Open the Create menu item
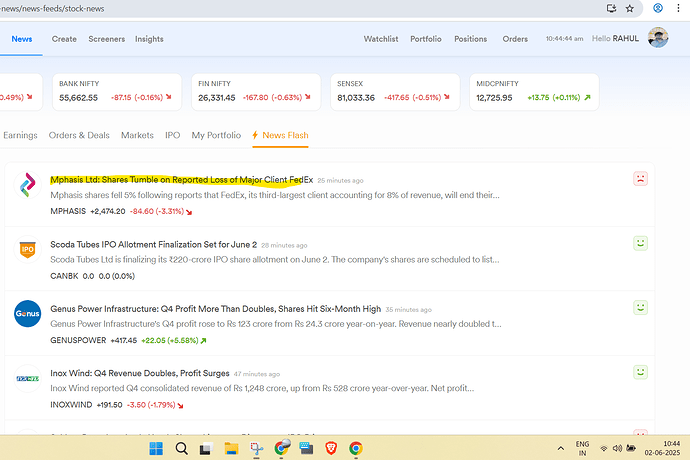690x460 pixels. (x=64, y=39)
